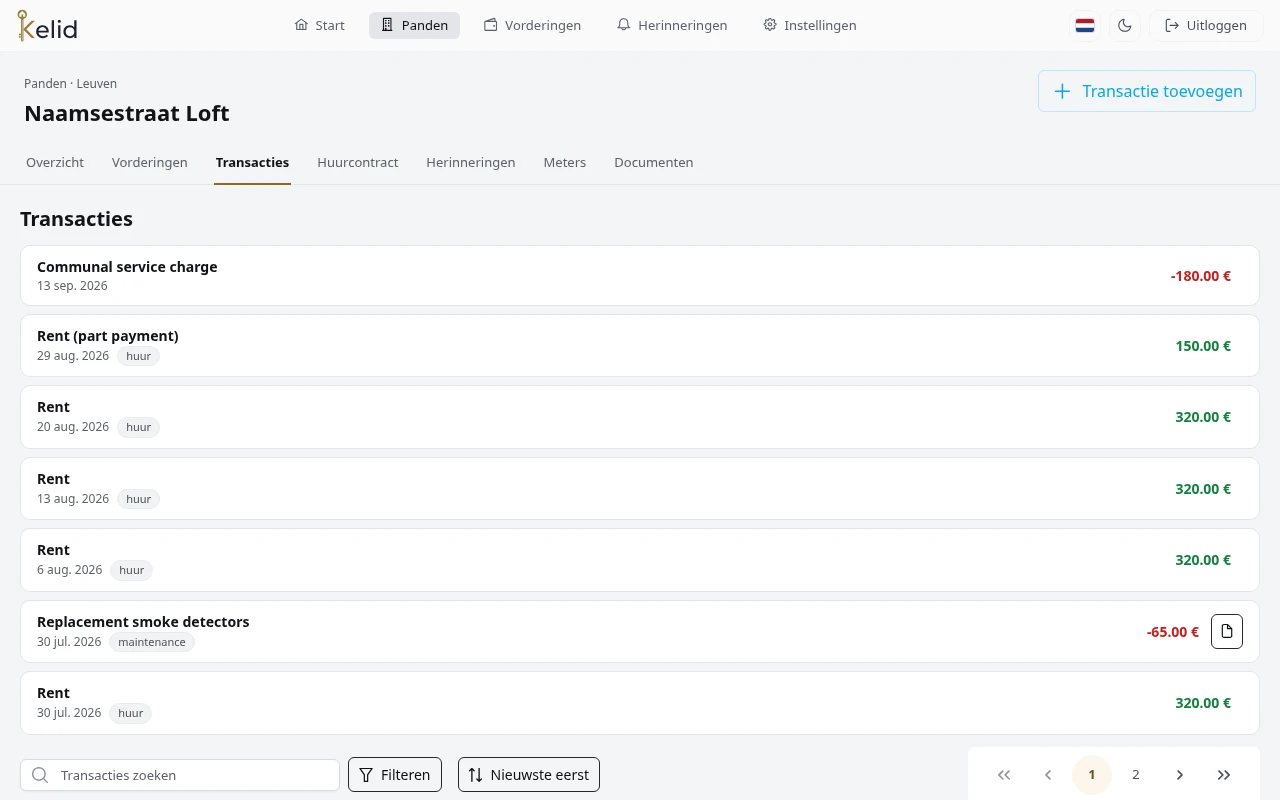
Task: Open Instellingen from top navigation
Action: click(x=809, y=25)
